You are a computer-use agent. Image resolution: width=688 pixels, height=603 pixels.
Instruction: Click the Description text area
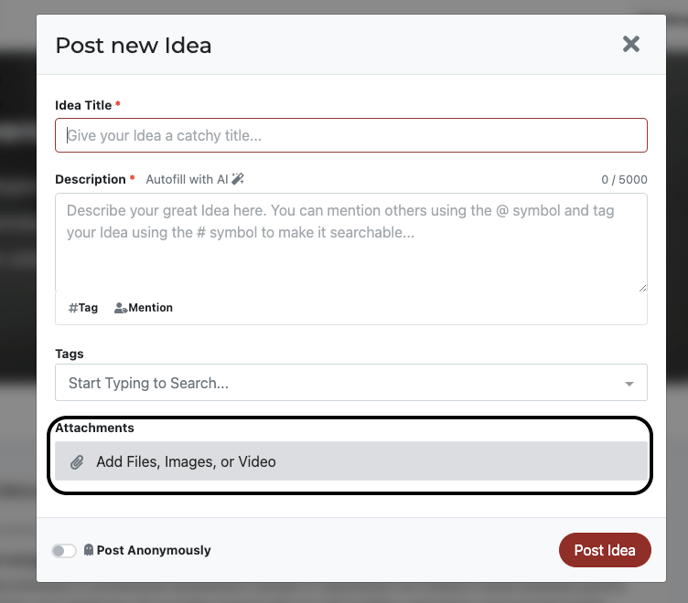[351, 243]
